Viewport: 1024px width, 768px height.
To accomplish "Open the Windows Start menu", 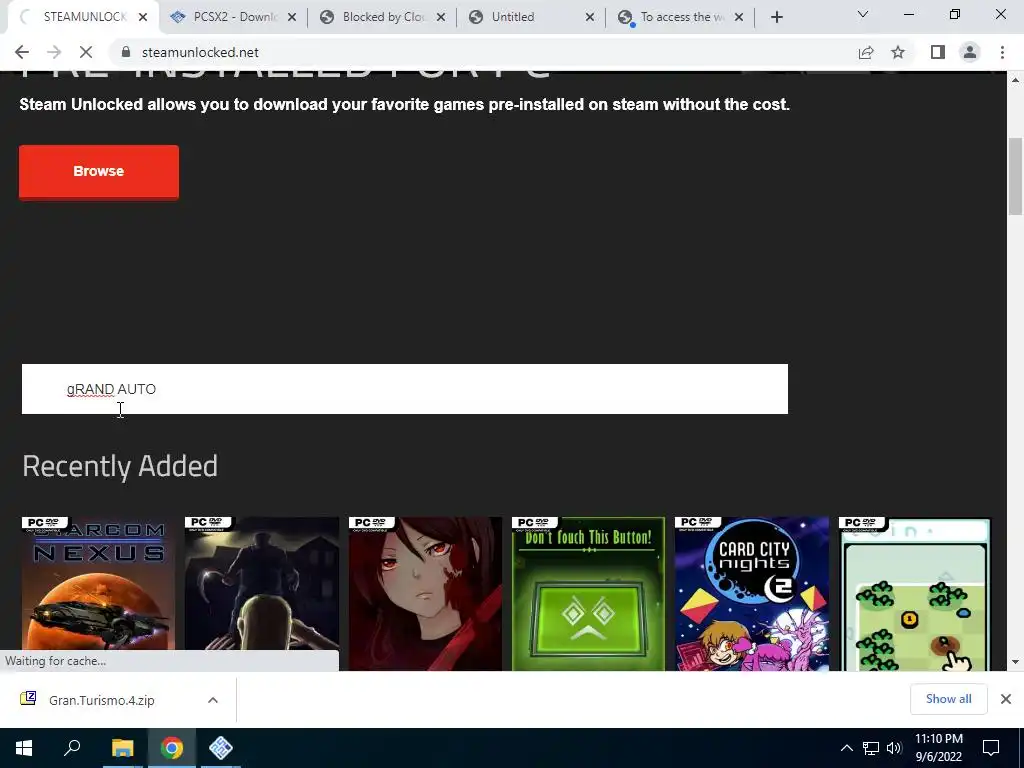I will click(24, 748).
